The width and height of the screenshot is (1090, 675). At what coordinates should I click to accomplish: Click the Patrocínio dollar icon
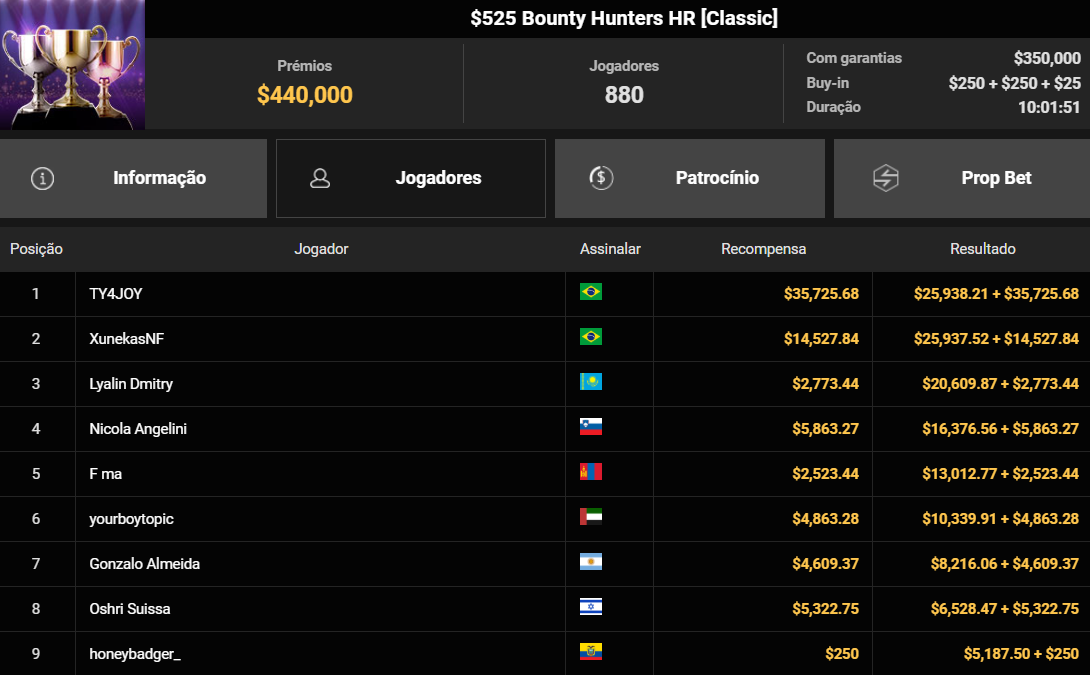click(x=600, y=177)
